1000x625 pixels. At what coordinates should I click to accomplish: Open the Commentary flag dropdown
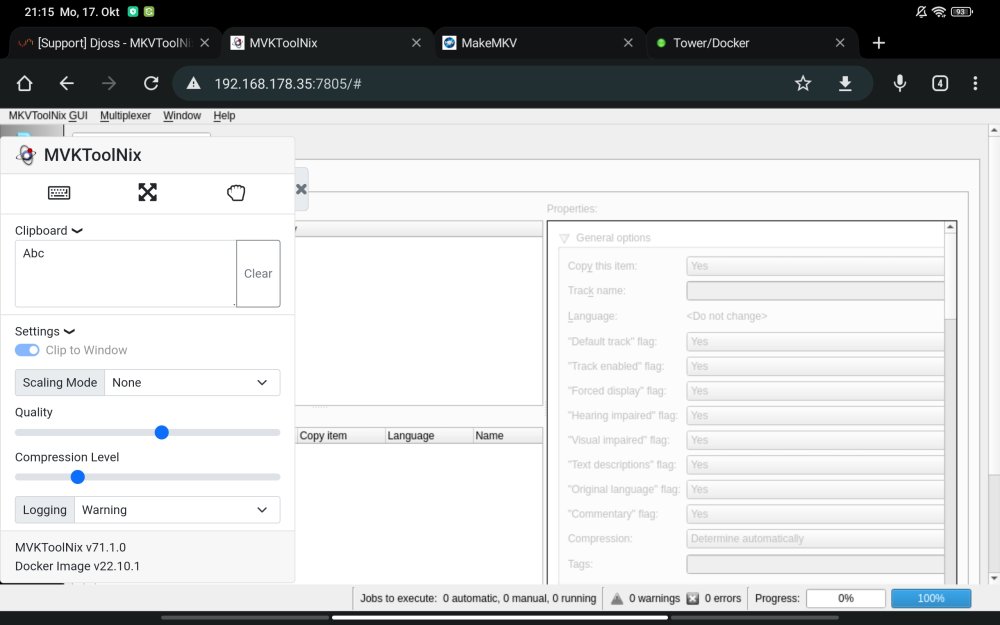tap(815, 514)
